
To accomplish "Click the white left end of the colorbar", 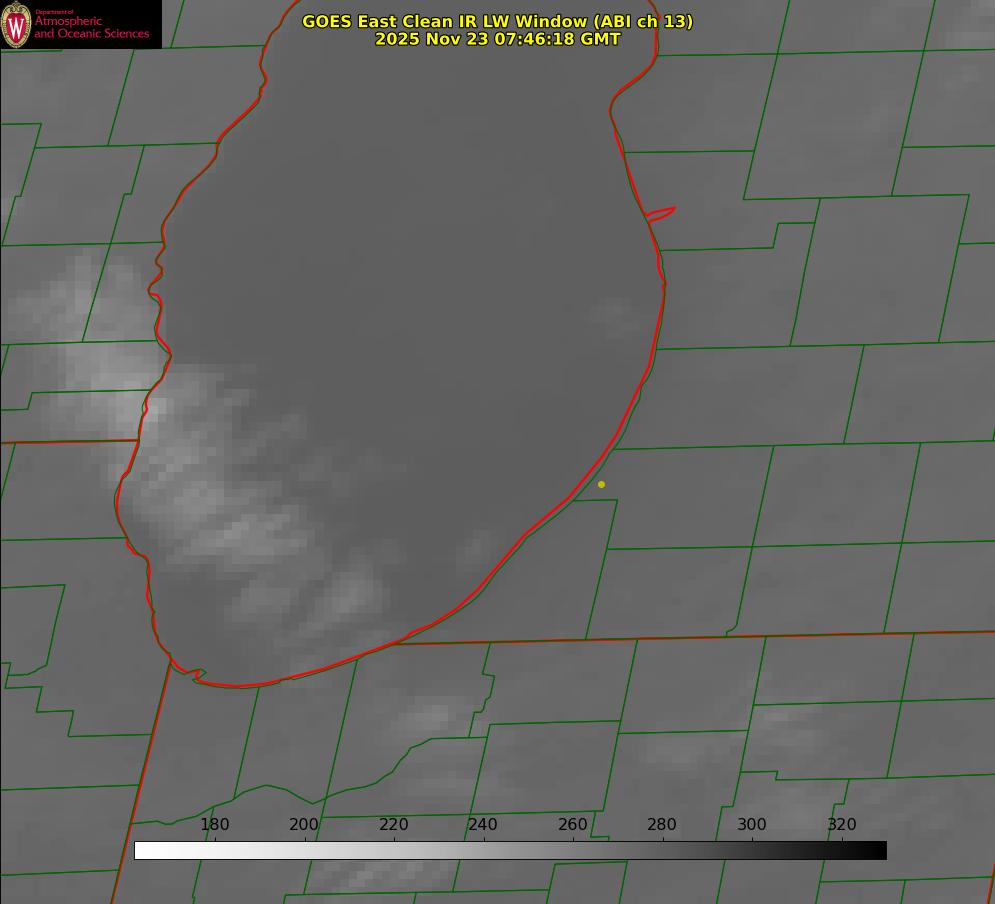I will click(142, 851).
